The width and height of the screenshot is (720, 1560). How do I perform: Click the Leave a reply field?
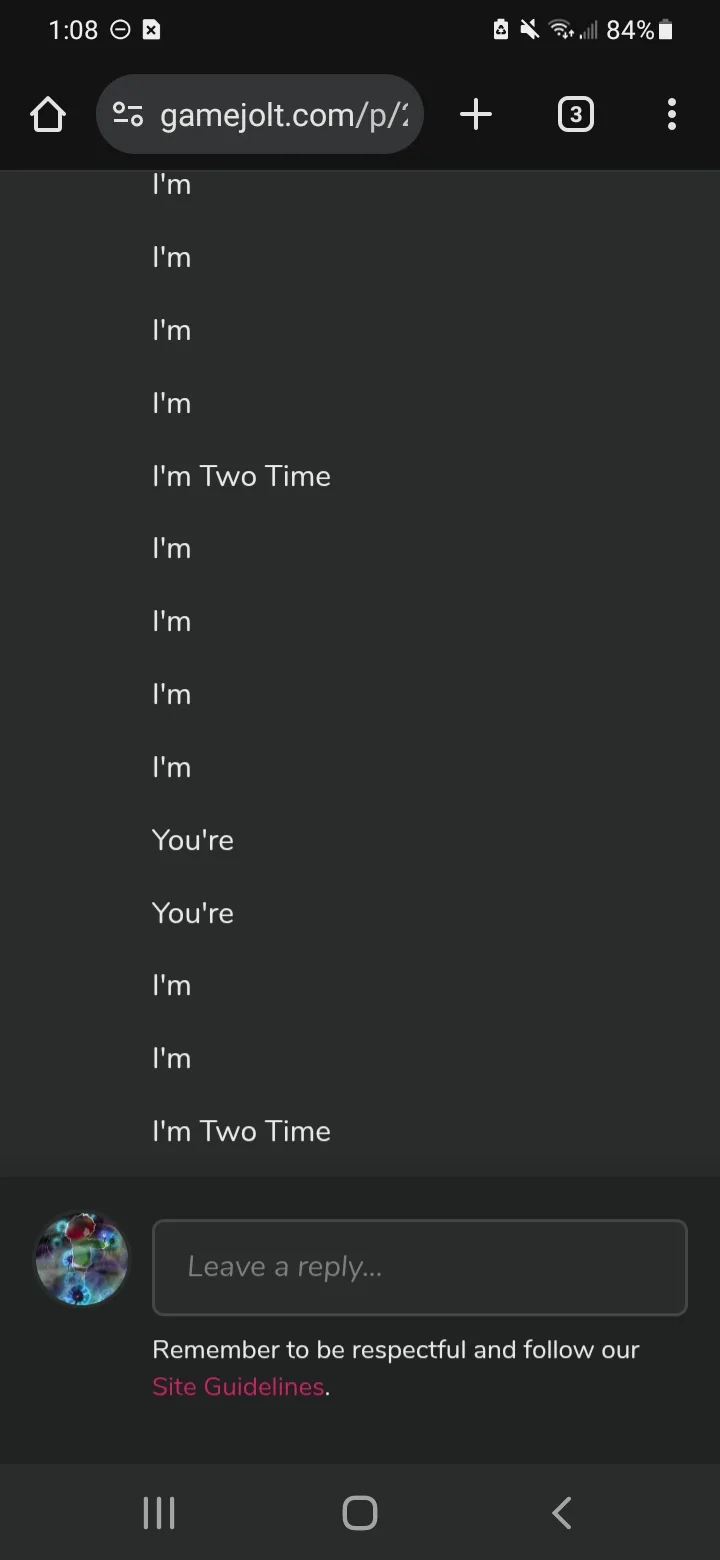pyautogui.click(x=420, y=1267)
